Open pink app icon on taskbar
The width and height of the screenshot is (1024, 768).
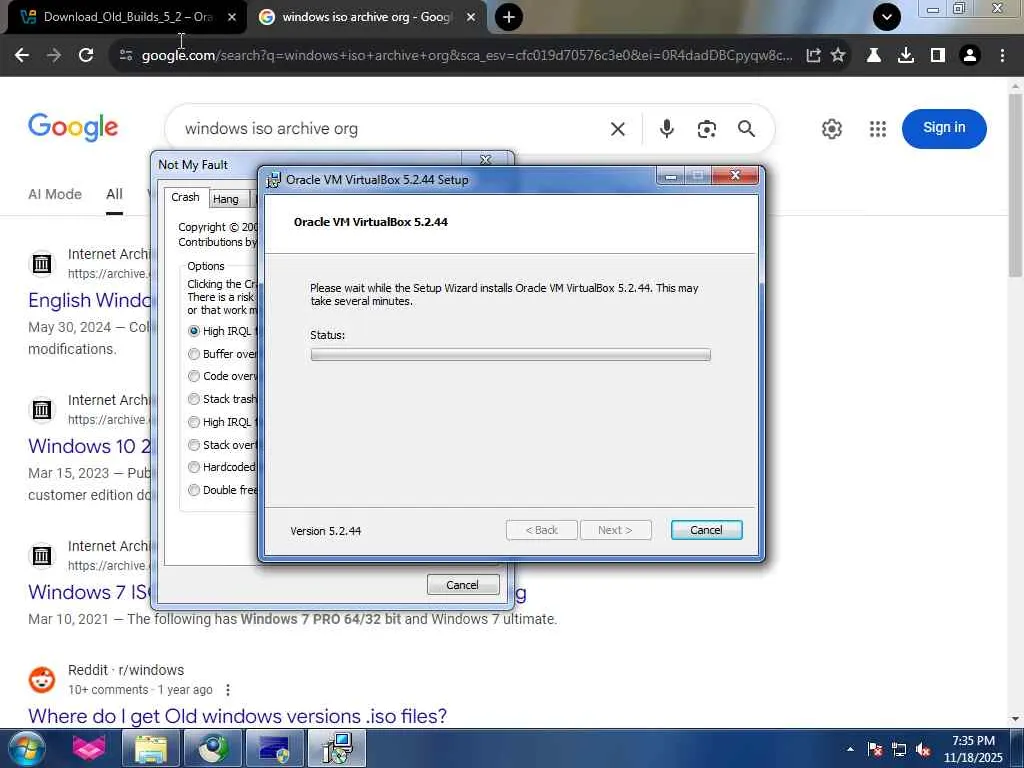tap(89, 748)
